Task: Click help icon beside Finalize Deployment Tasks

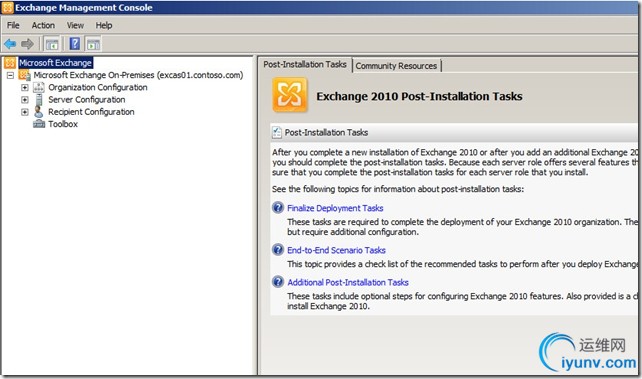Action: click(278, 208)
